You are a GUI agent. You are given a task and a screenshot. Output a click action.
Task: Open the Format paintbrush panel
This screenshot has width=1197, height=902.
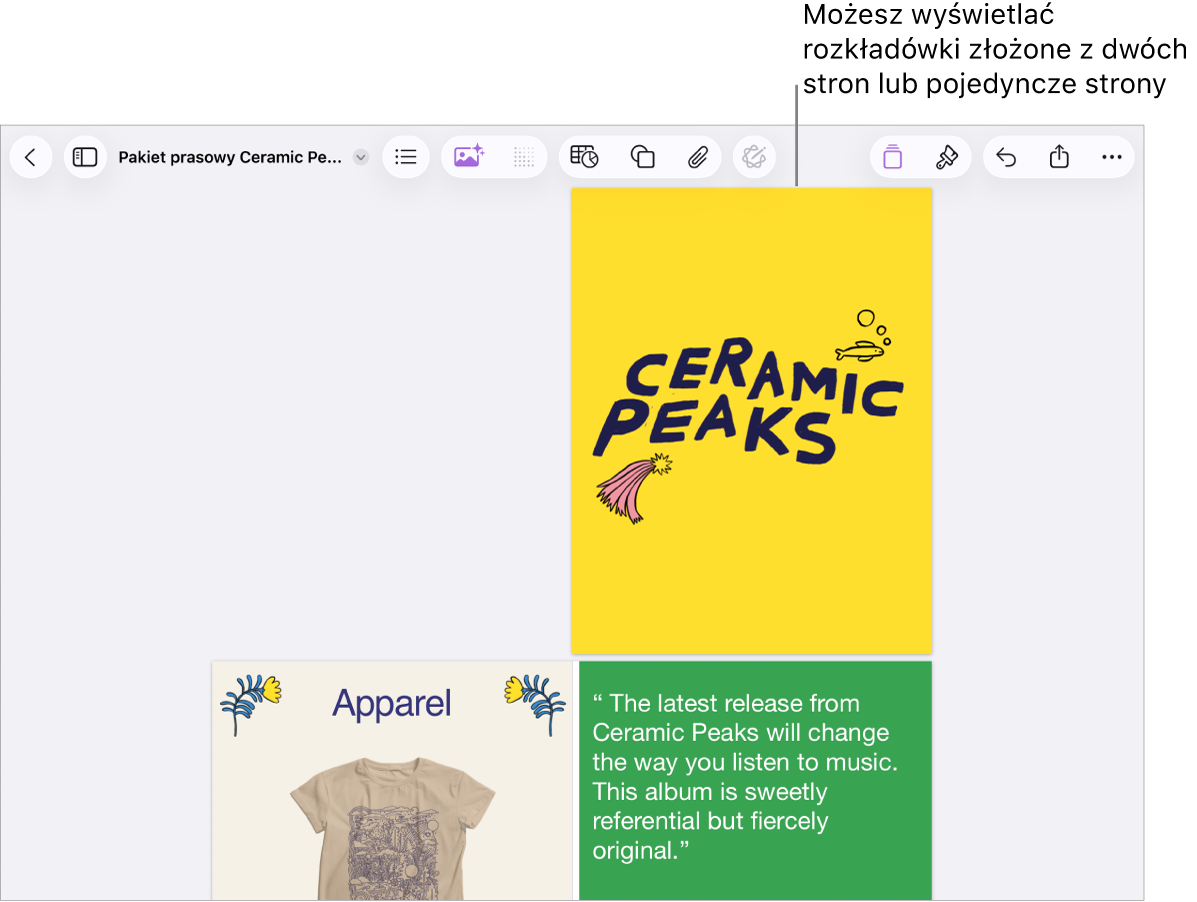[x=947, y=157]
